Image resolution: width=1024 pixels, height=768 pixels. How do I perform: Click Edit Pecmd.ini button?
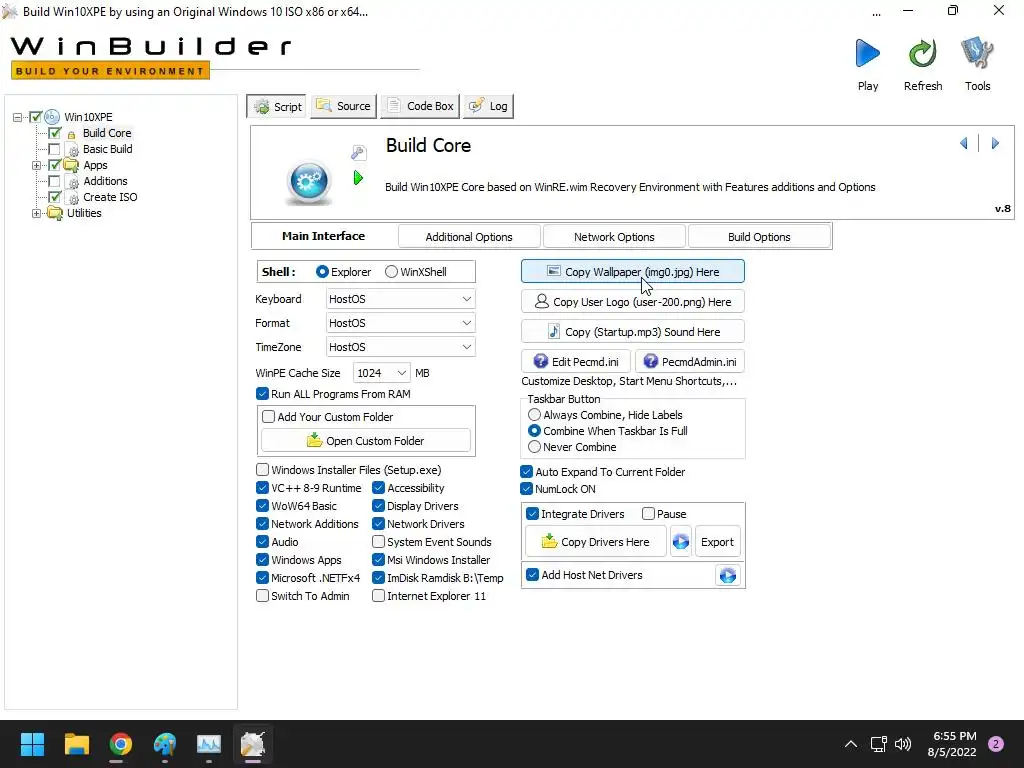click(x=576, y=362)
